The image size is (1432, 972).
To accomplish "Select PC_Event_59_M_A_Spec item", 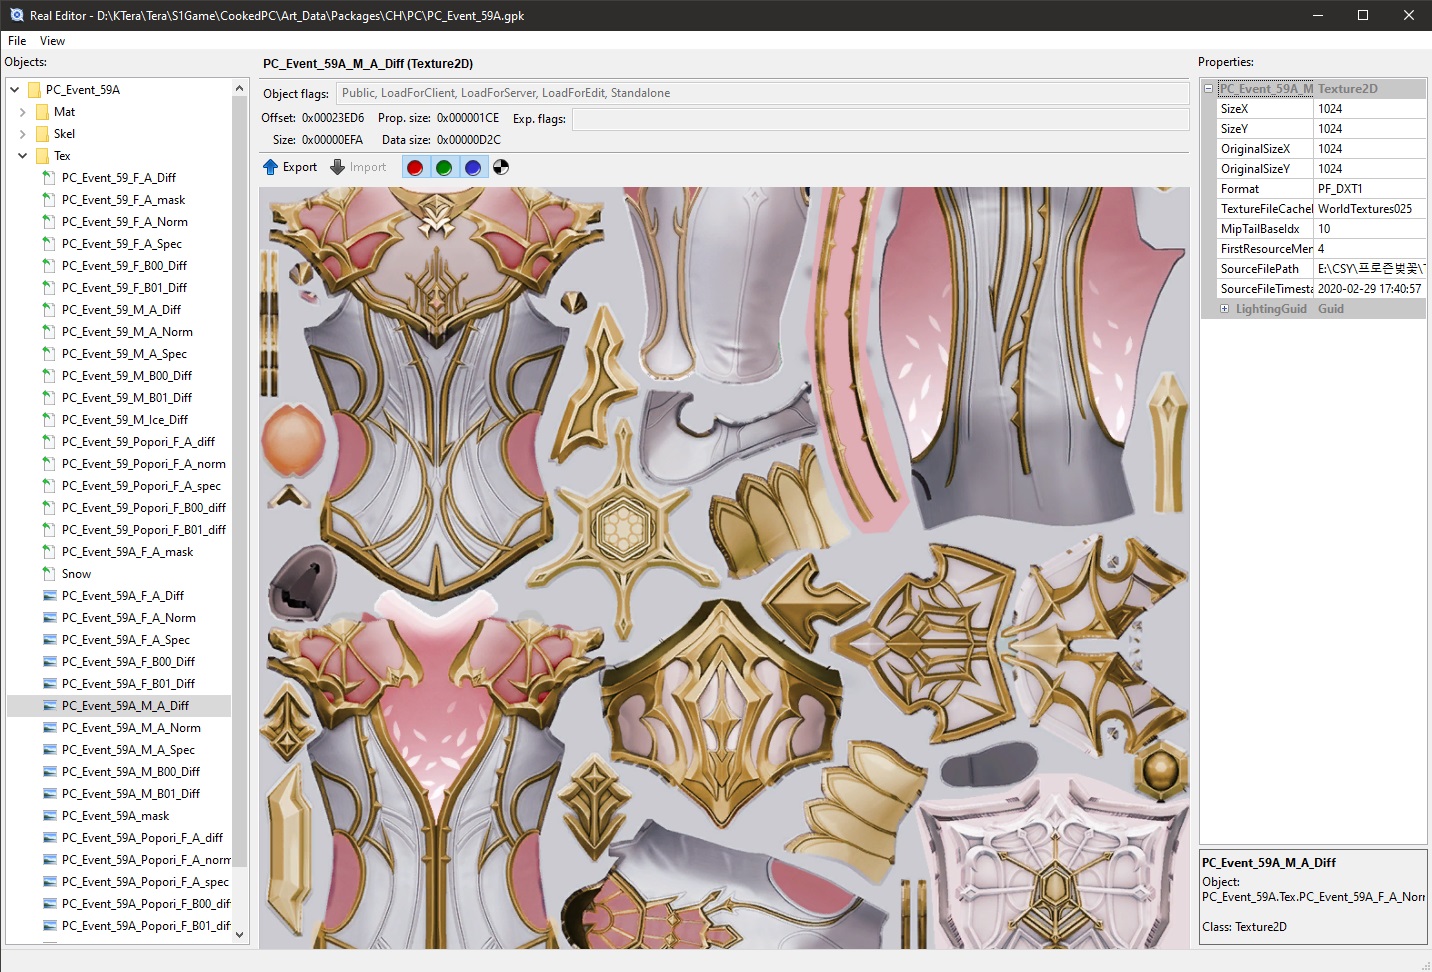I will pos(124,354).
